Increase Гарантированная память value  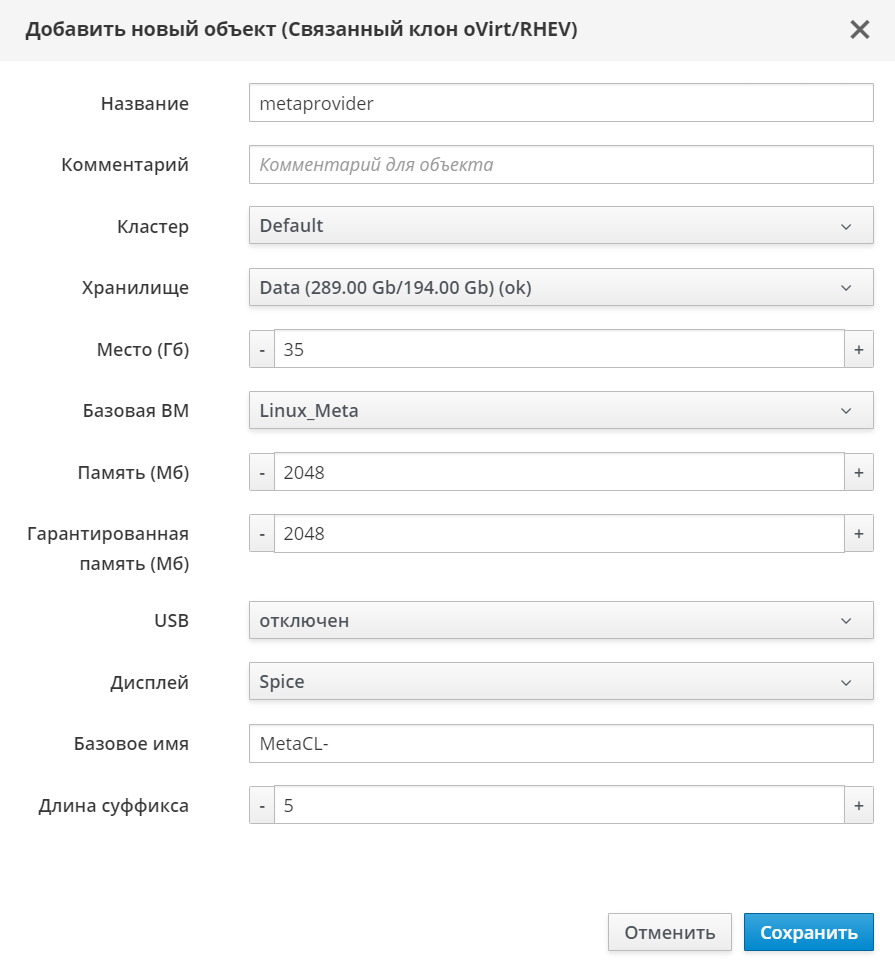(x=859, y=534)
